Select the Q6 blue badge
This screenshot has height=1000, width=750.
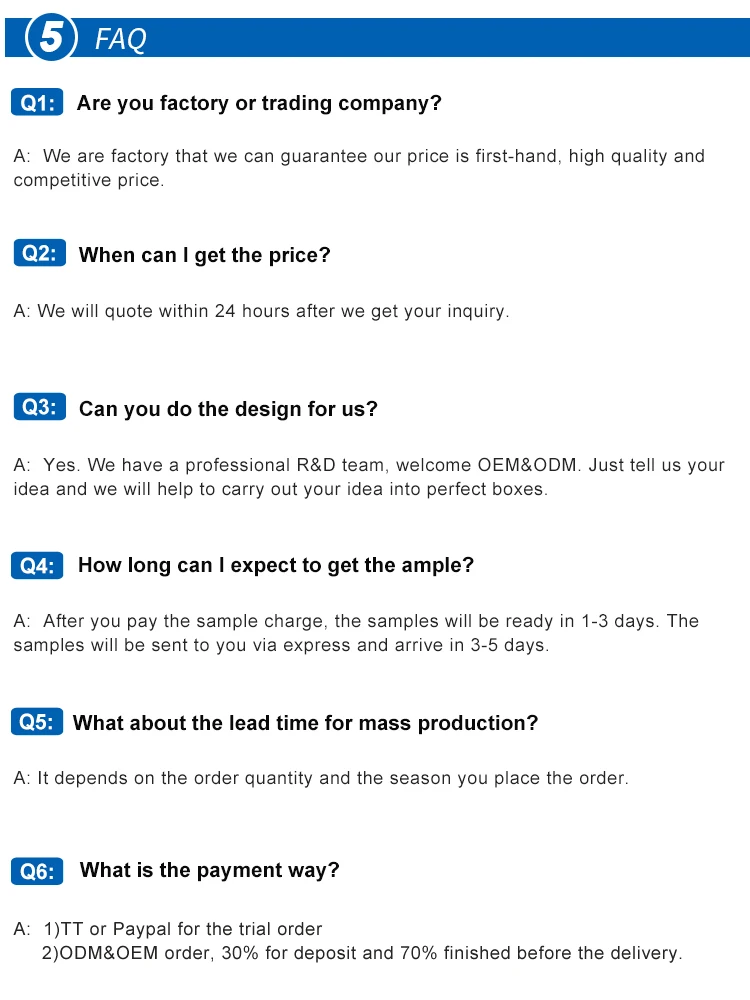point(37,871)
